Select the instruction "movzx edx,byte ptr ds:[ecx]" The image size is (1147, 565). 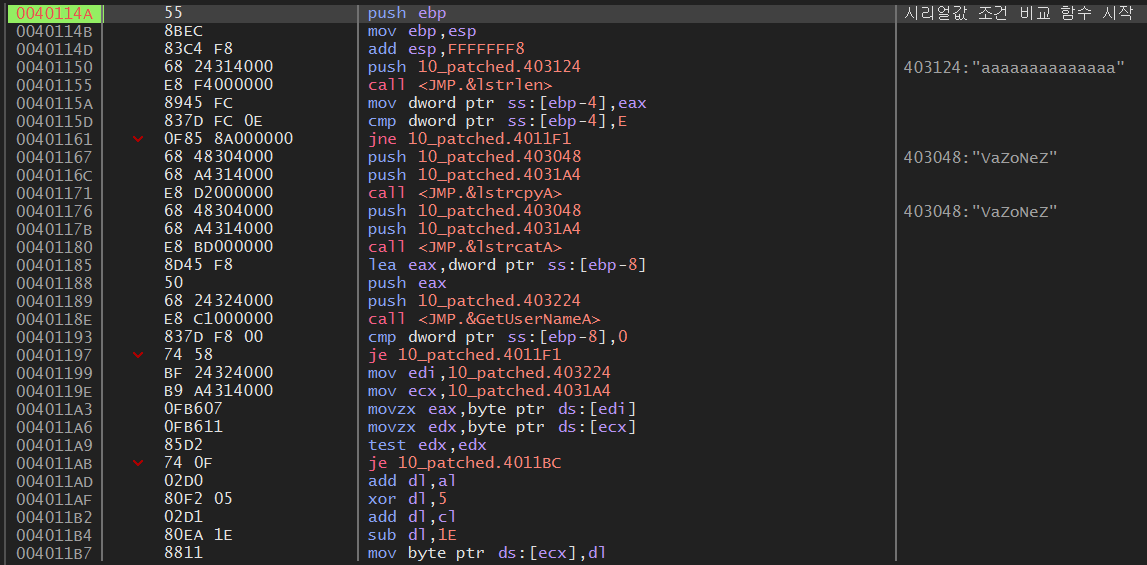tap(502, 427)
